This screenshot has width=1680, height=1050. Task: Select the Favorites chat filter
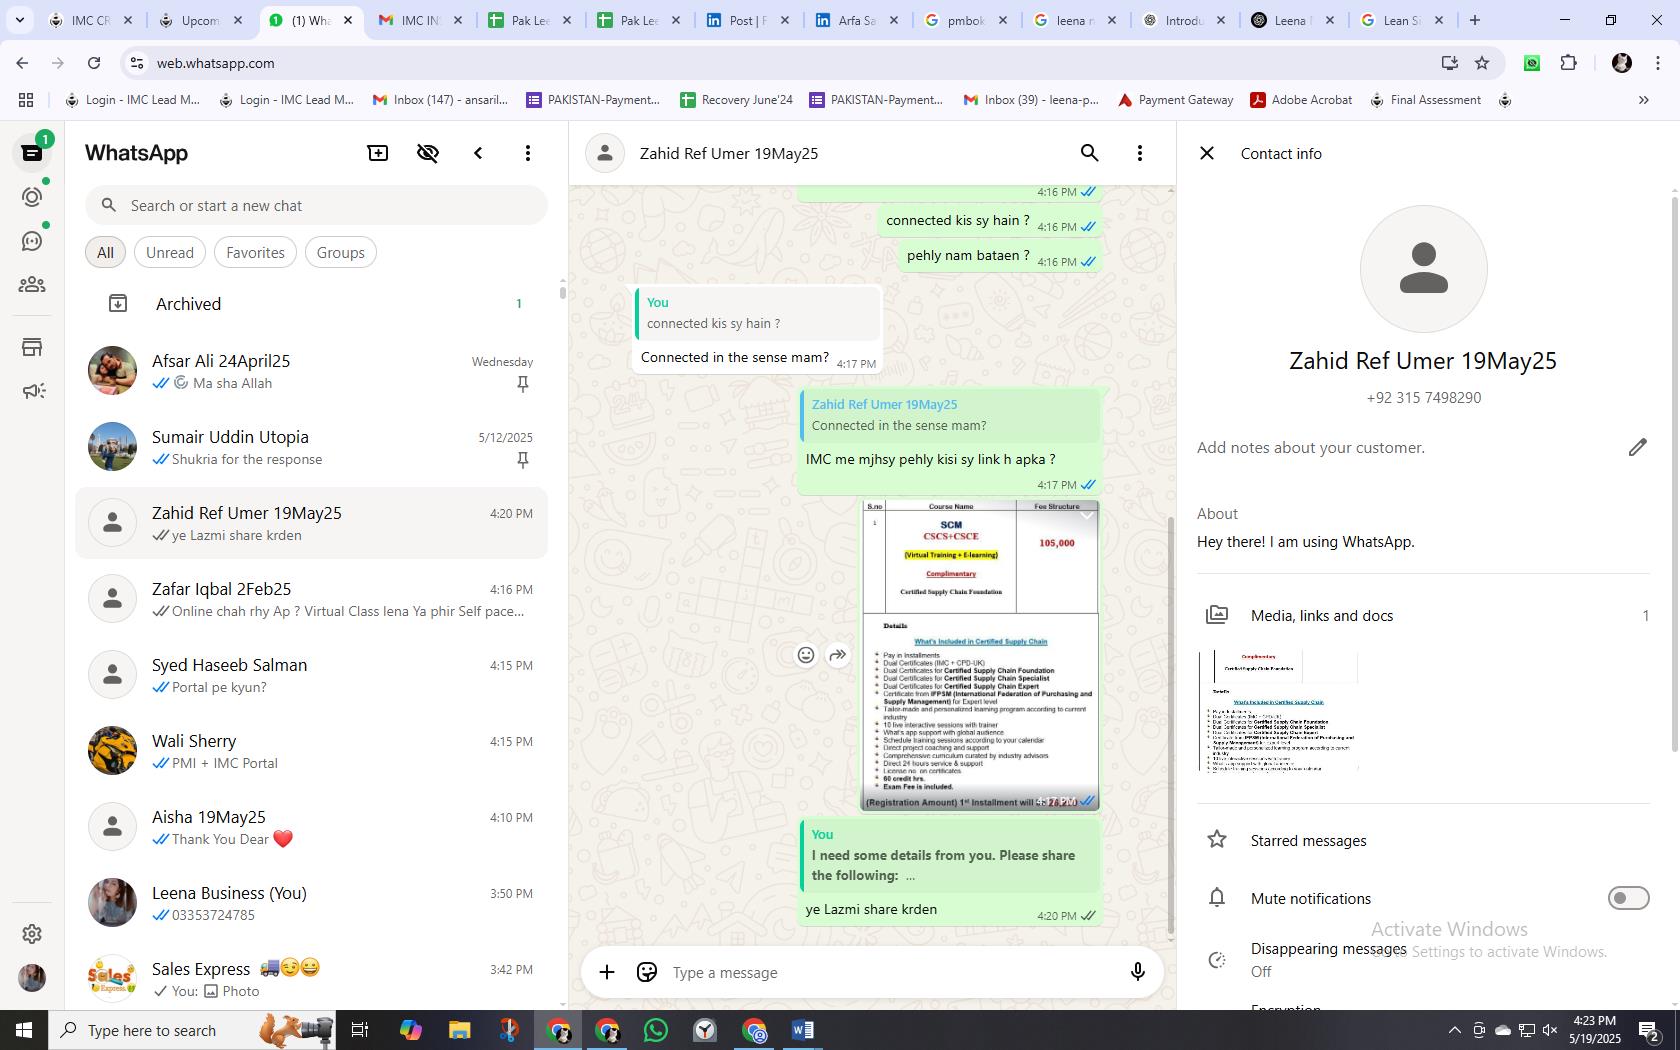255,252
